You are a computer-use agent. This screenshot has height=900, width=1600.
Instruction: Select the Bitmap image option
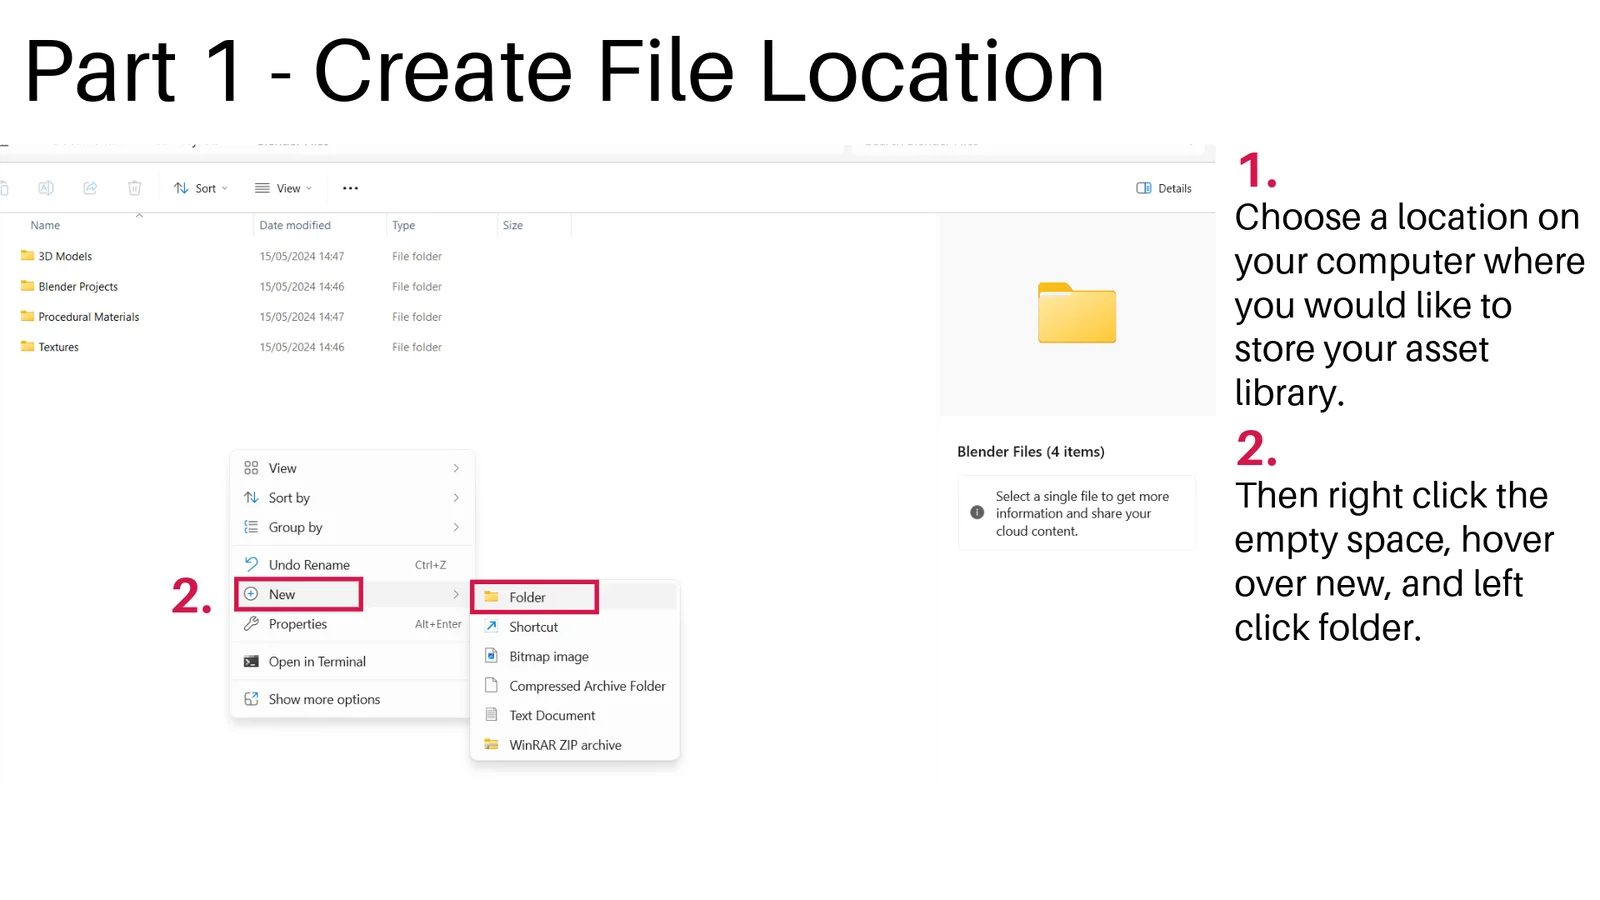pos(547,656)
